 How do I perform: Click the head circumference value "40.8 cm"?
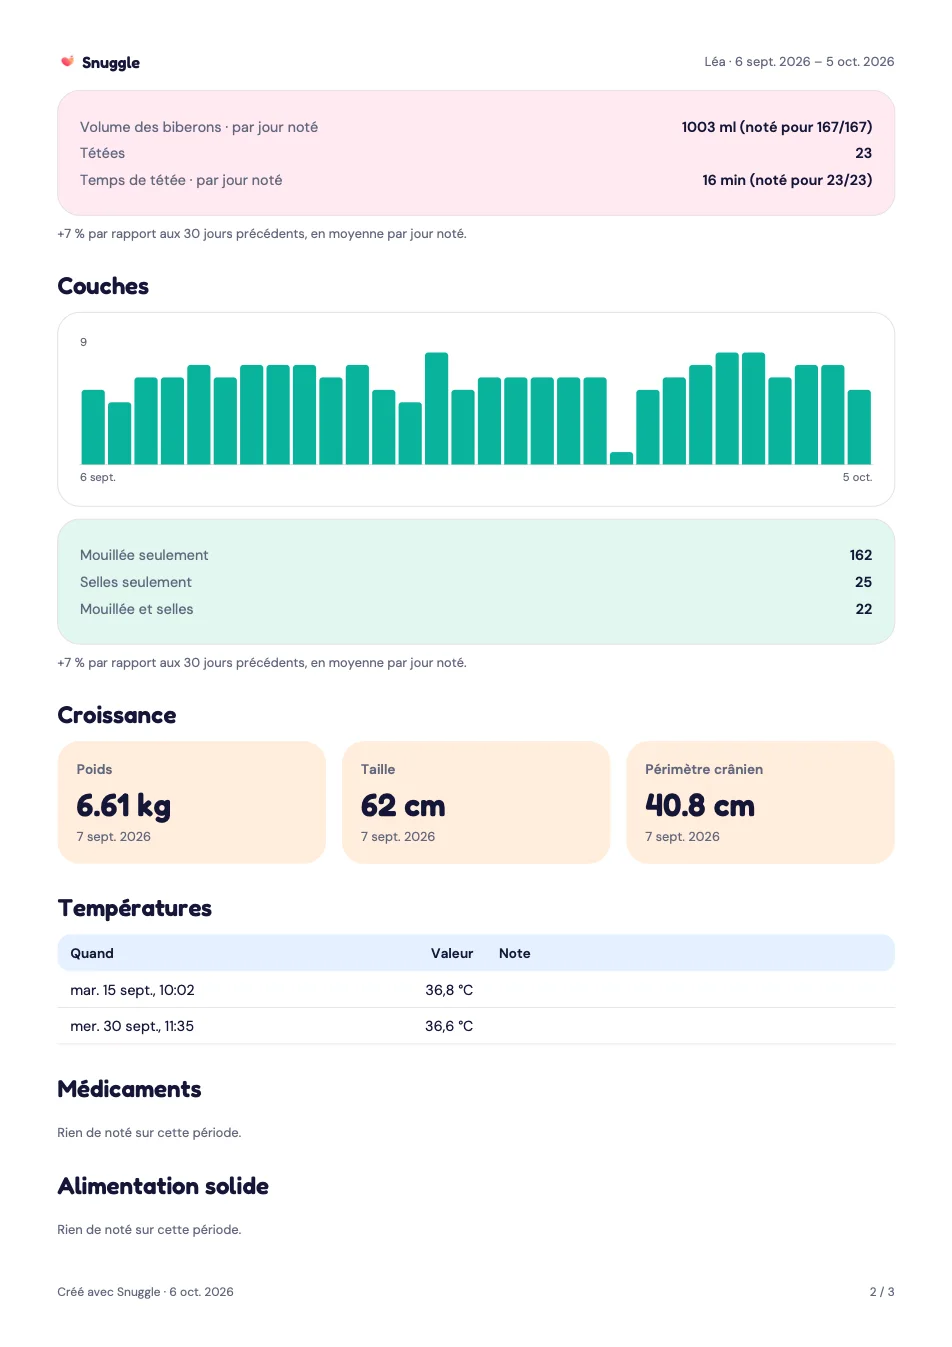coord(700,805)
